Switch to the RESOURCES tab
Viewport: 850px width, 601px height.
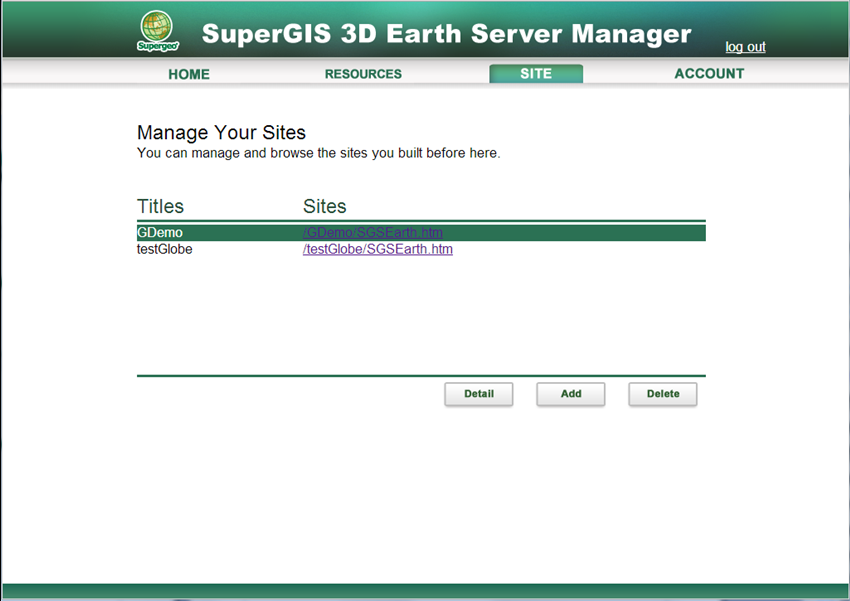click(363, 74)
